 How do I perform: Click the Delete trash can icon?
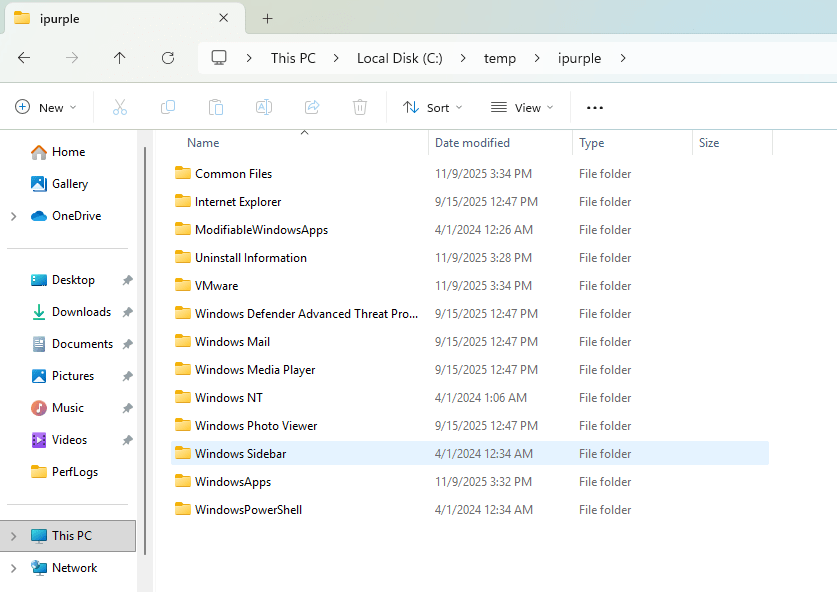tap(360, 108)
